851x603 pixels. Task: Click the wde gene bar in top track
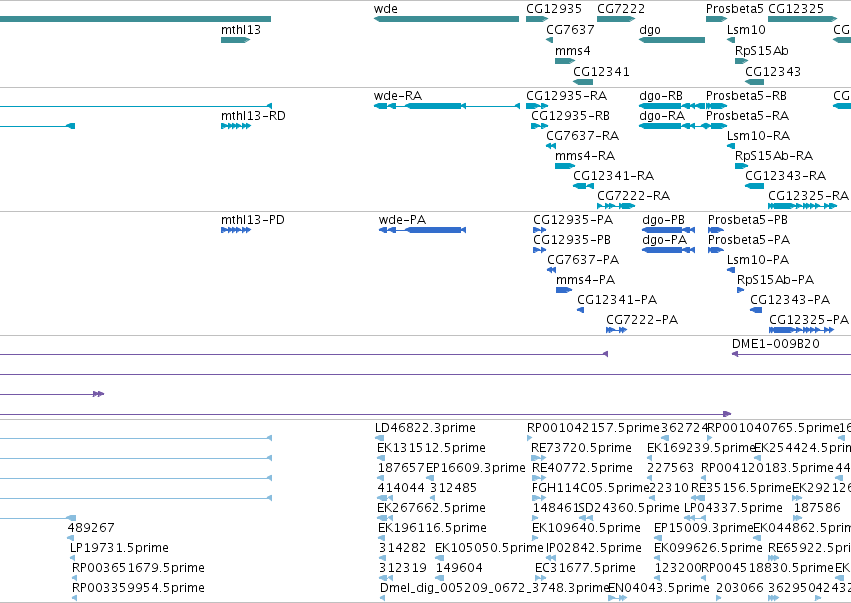446,19
